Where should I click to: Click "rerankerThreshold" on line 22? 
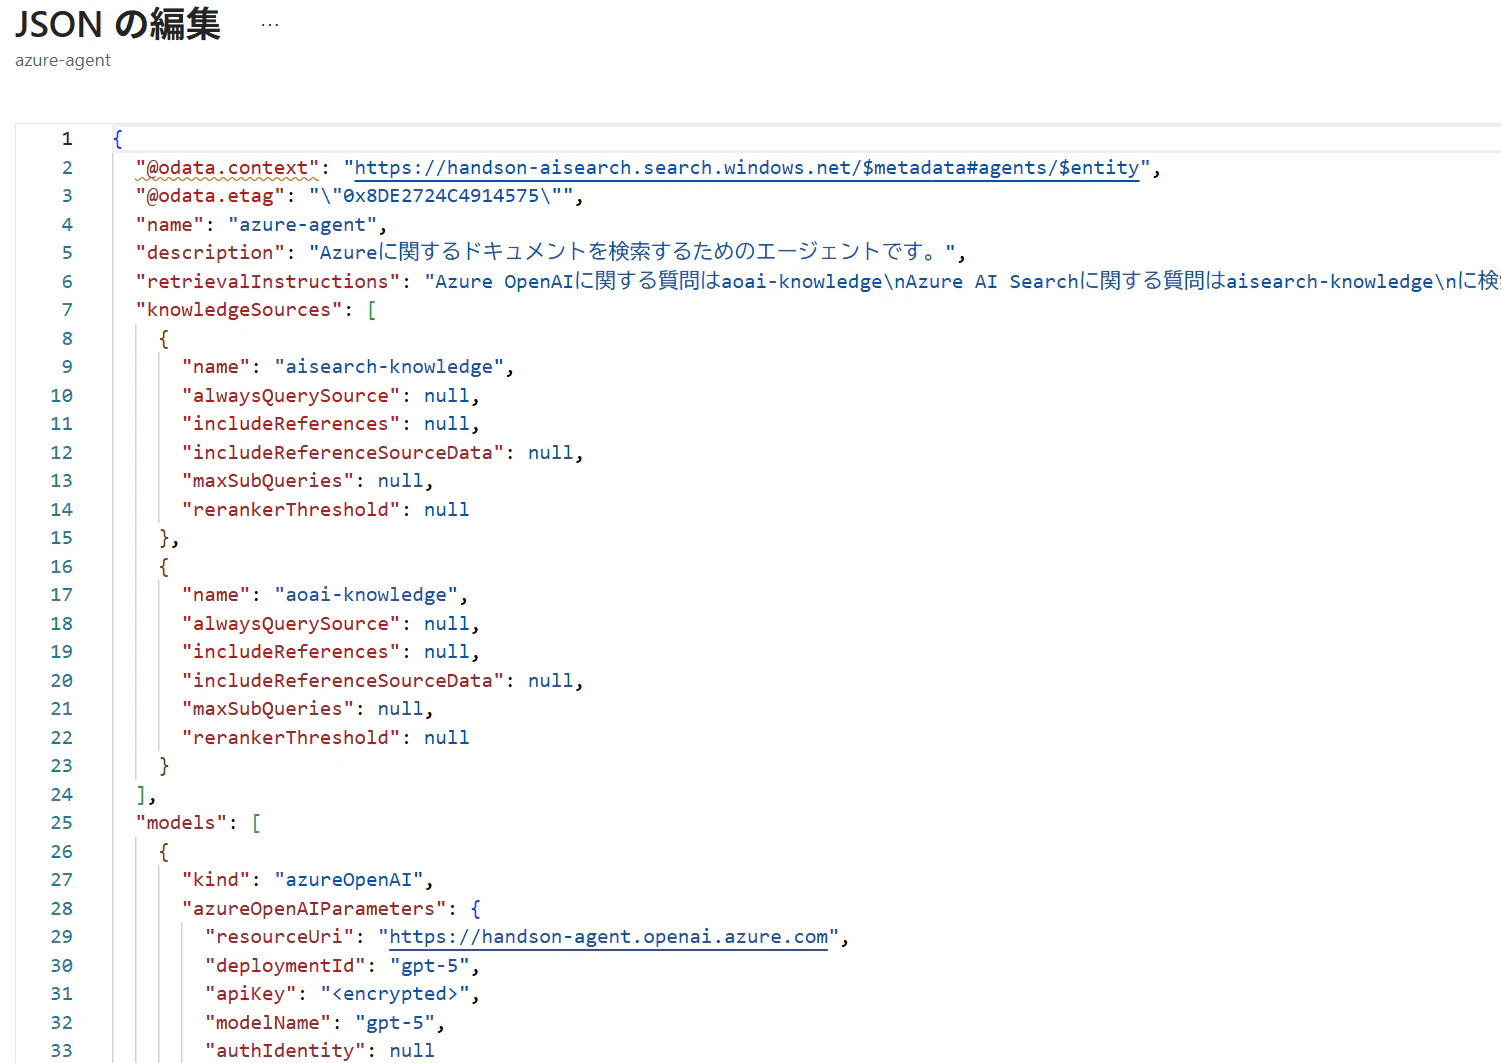tap(291, 738)
